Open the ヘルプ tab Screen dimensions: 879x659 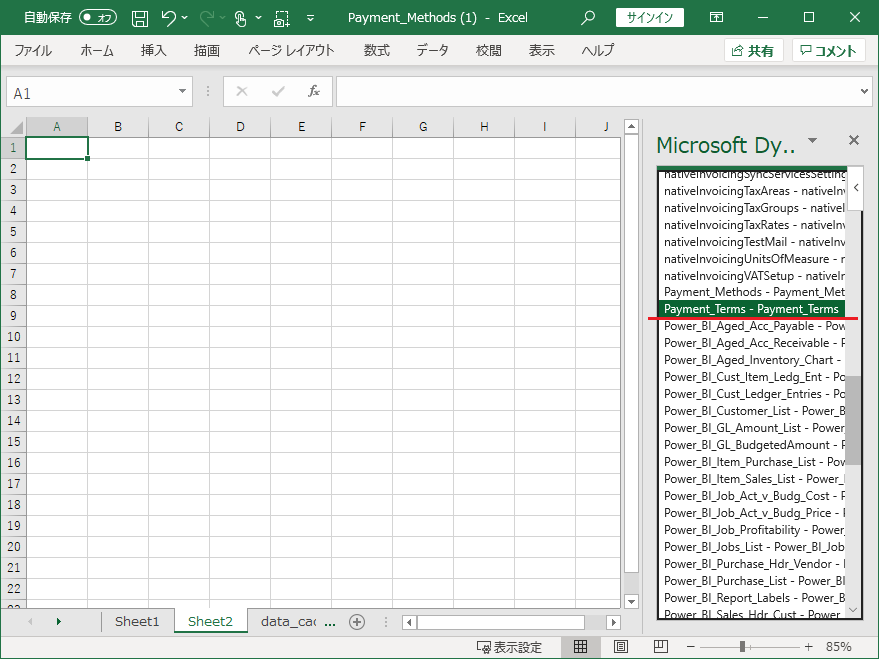[598, 50]
